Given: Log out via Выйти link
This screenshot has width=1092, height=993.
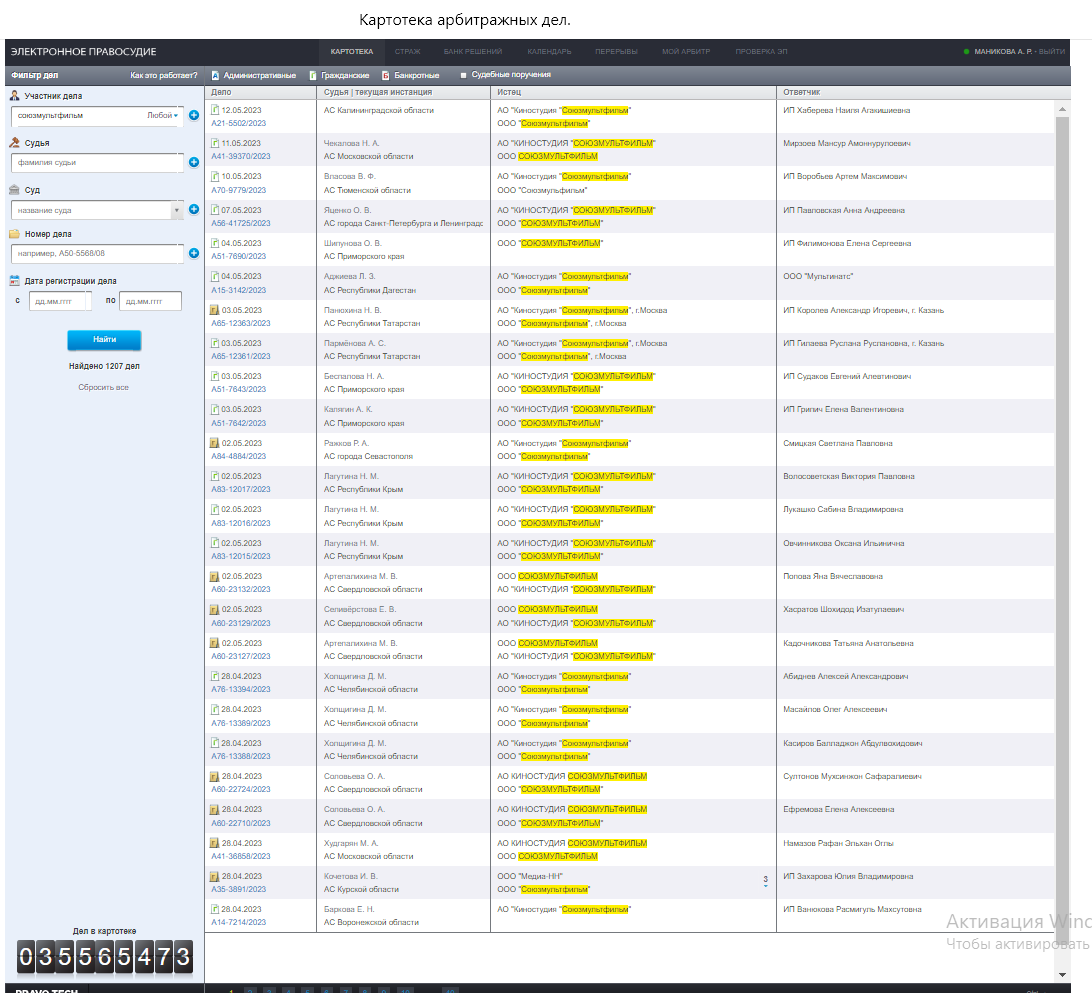Looking at the screenshot, I should pos(1052,52).
